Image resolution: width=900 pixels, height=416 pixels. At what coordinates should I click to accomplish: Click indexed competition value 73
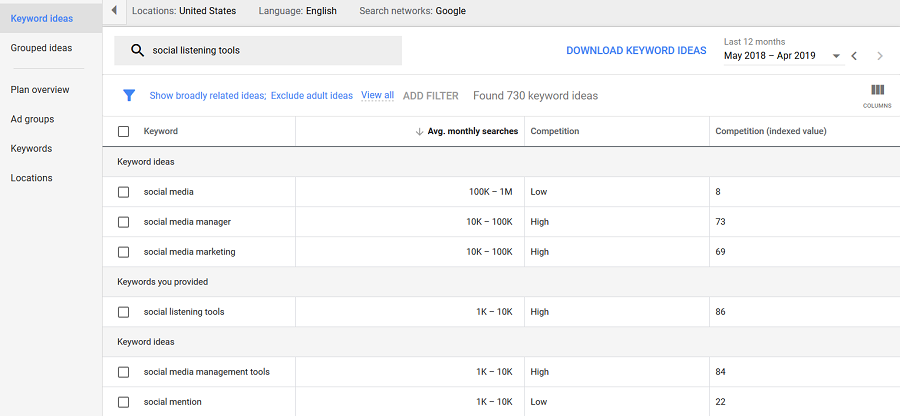(720, 222)
